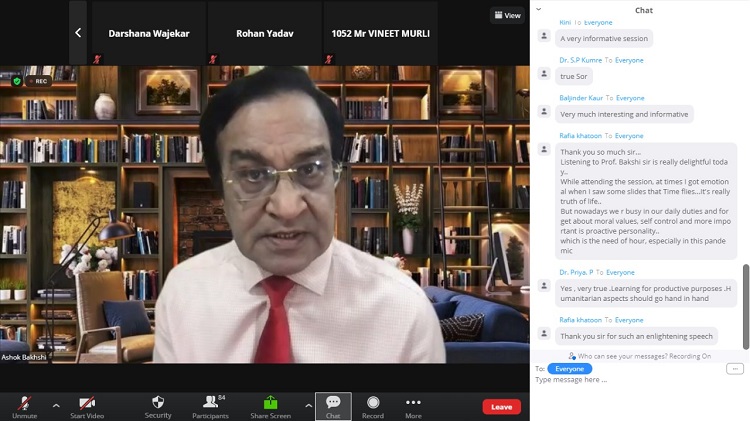750x421 pixels.
Task: Open the More options ellipsis in toolbar
Action: coord(413,405)
